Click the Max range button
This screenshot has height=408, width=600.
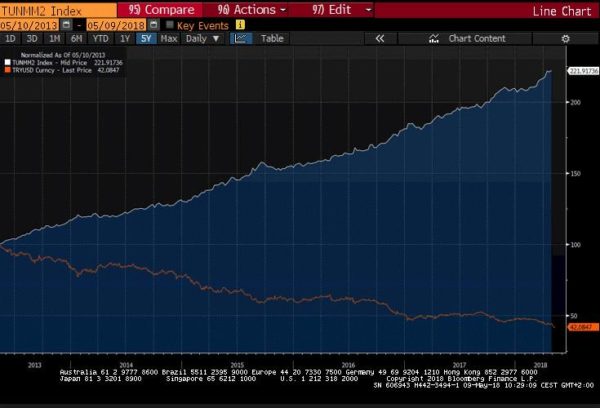[169, 38]
